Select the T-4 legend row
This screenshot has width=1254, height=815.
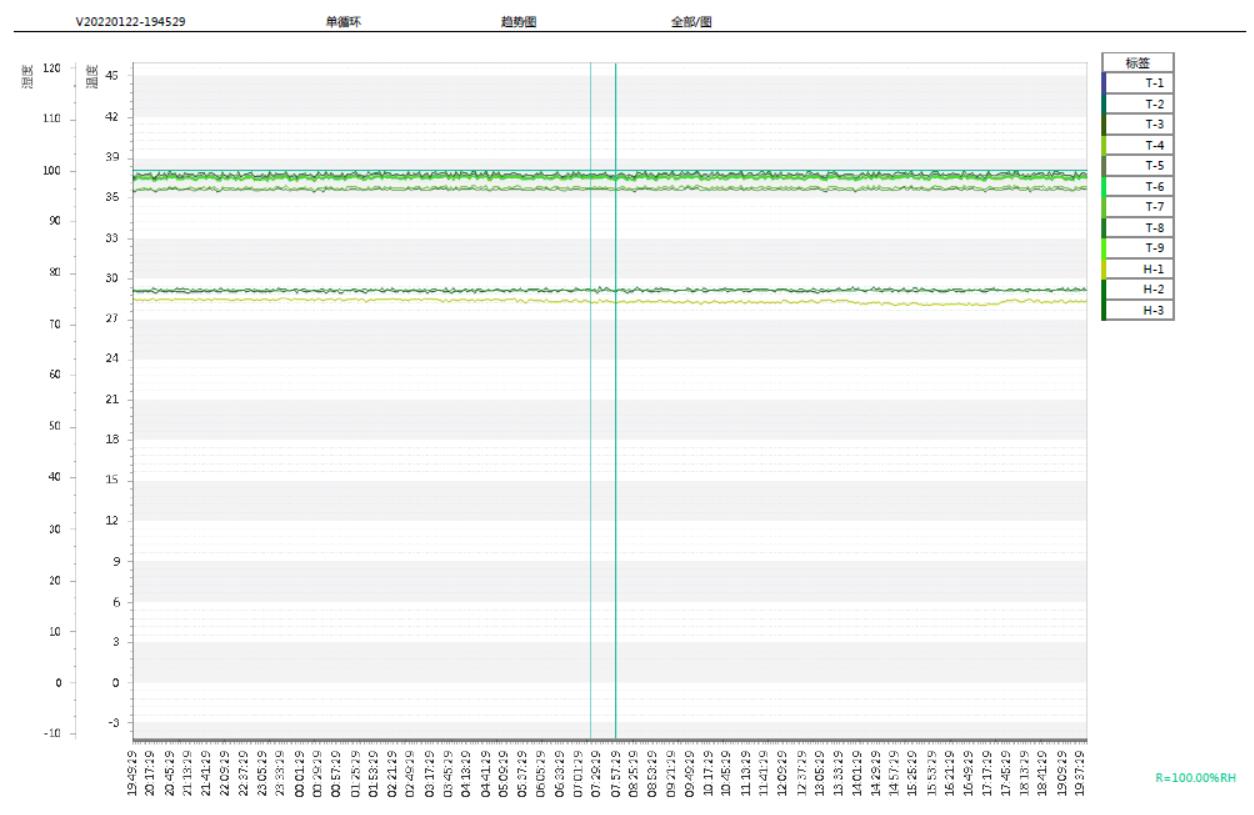[1139, 145]
